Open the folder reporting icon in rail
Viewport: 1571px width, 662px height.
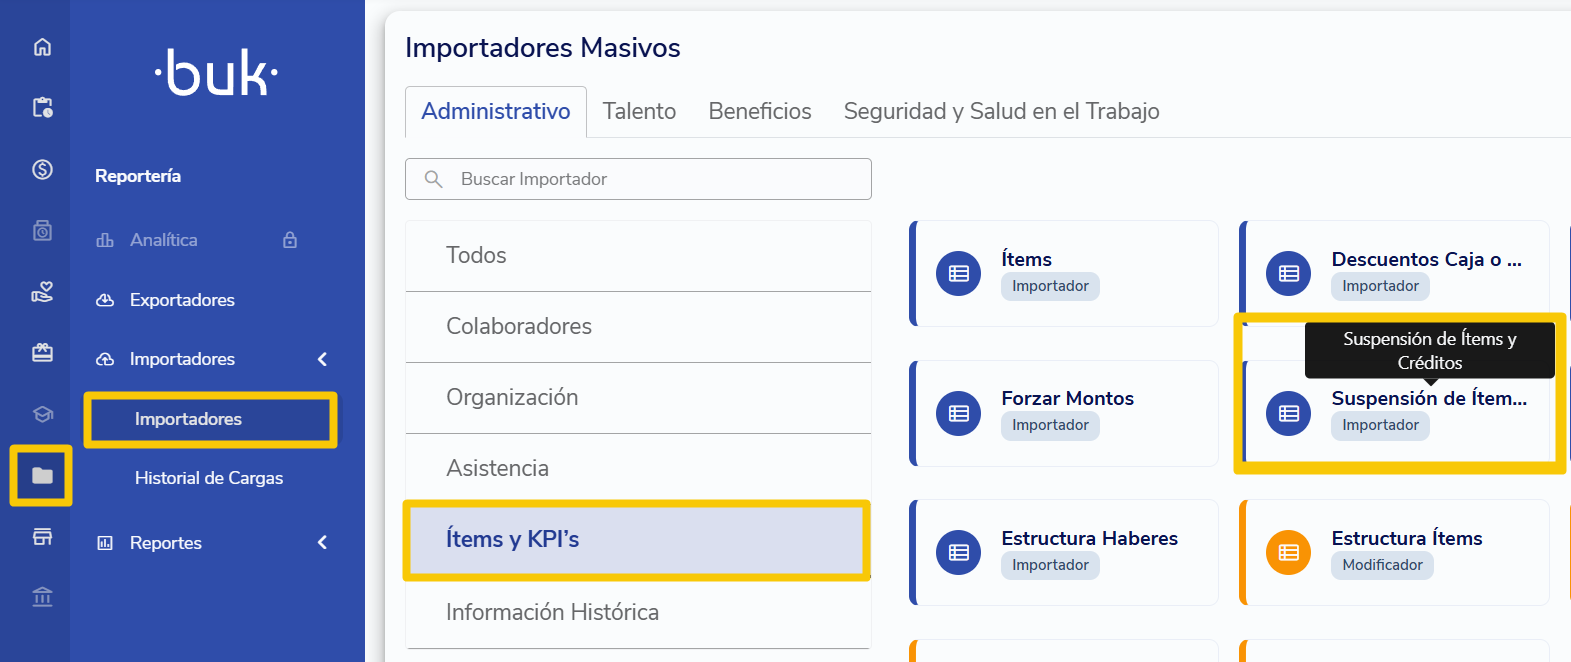tap(42, 475)
